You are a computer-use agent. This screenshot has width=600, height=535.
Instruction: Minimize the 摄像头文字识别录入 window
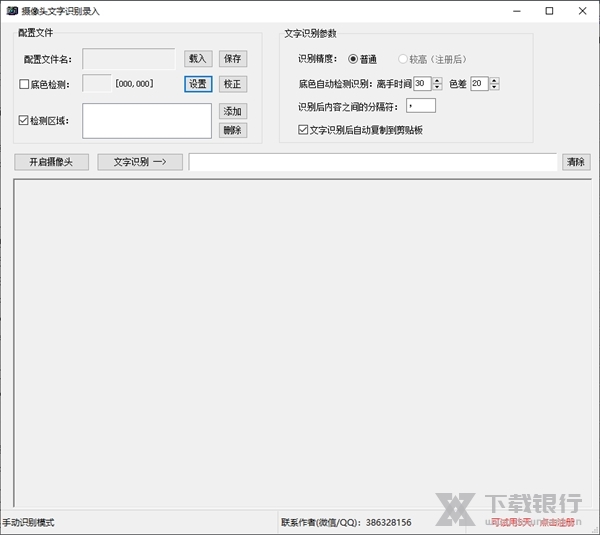point(517,11)
